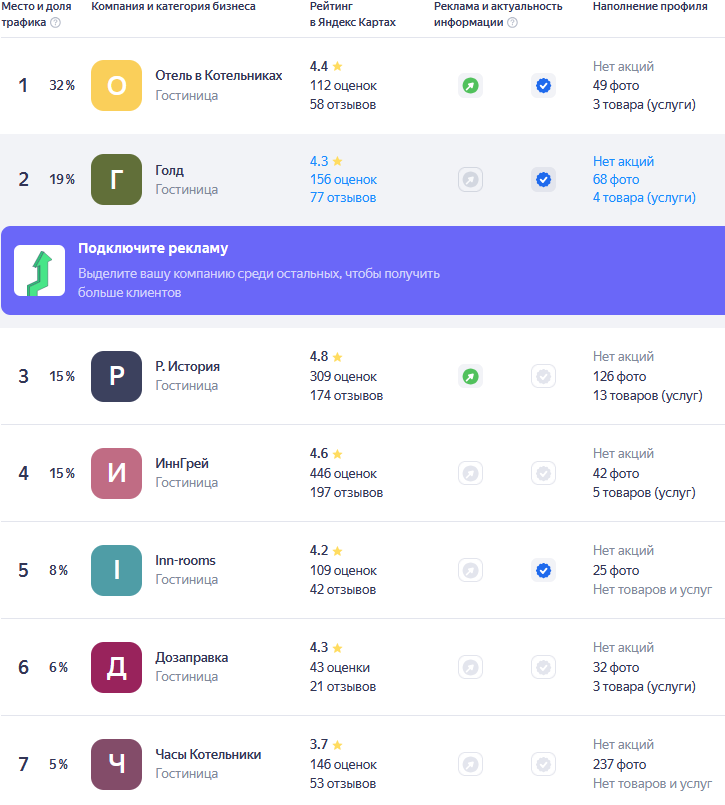Click gray verification checkmark for Р. История
The width and height of the screenshot is (725, 805).
pyautogui.click(x=543, y=377)
